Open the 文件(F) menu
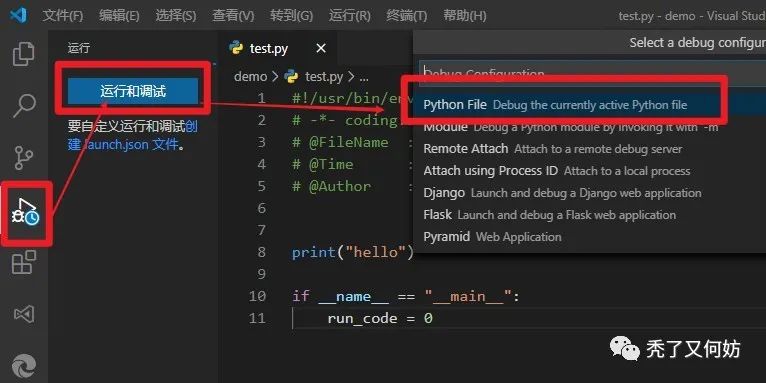 pyautogui.click(x=63, y=16)
